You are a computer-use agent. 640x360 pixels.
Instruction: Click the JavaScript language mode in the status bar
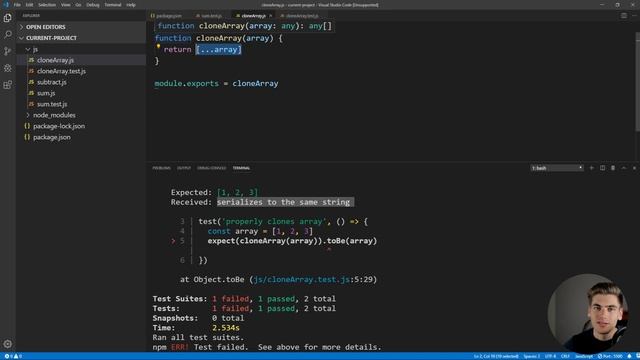point(584,356)
